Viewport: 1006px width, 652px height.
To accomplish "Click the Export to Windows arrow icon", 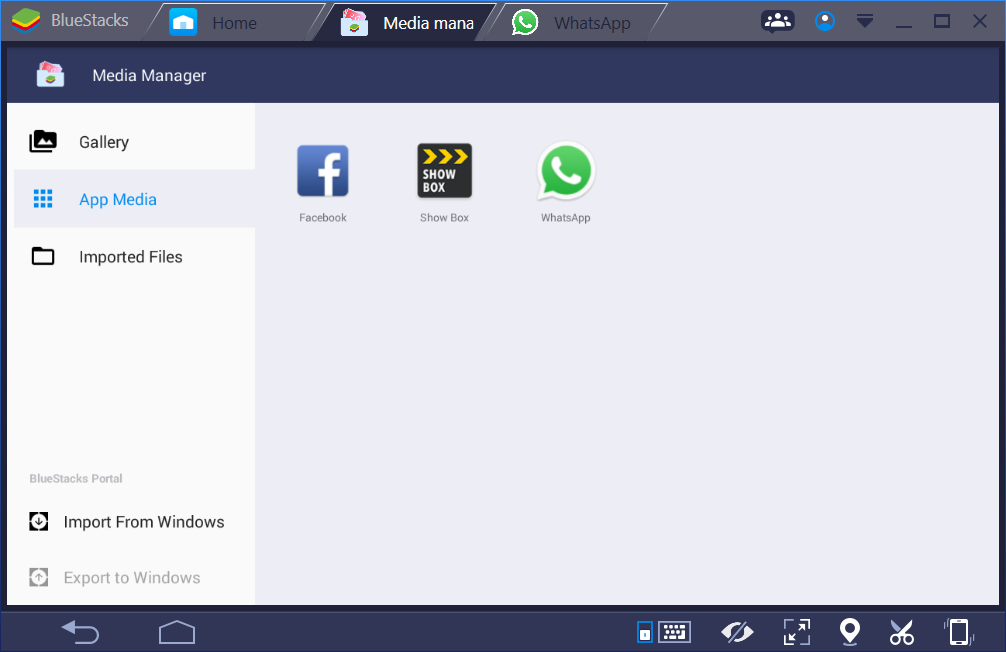I will coord(38,577).
